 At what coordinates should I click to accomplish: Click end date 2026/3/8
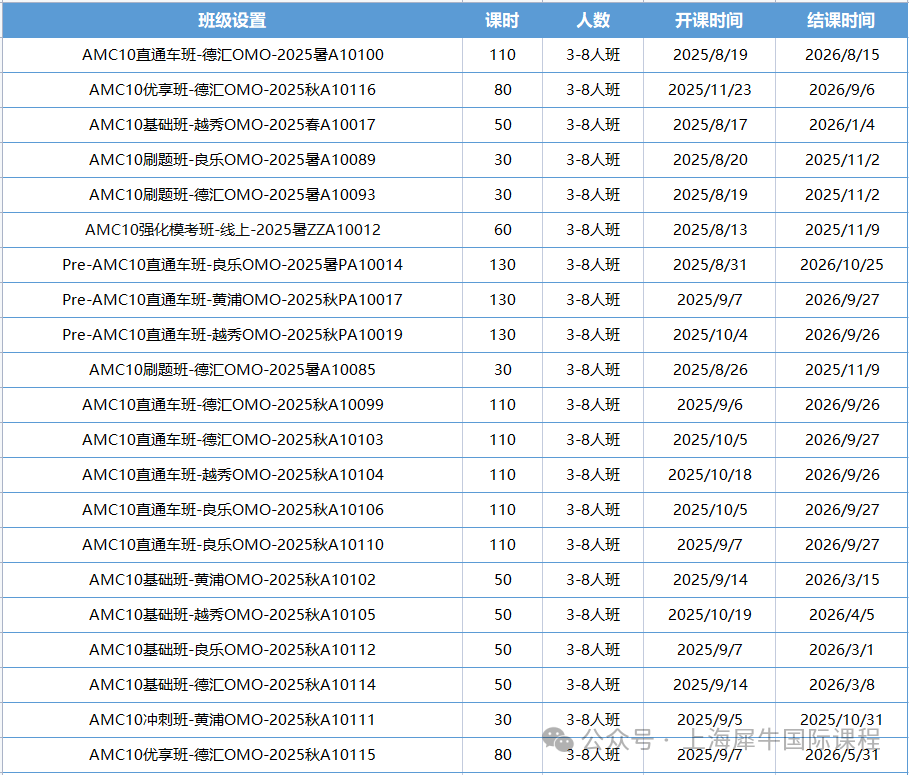coord(842,685)
